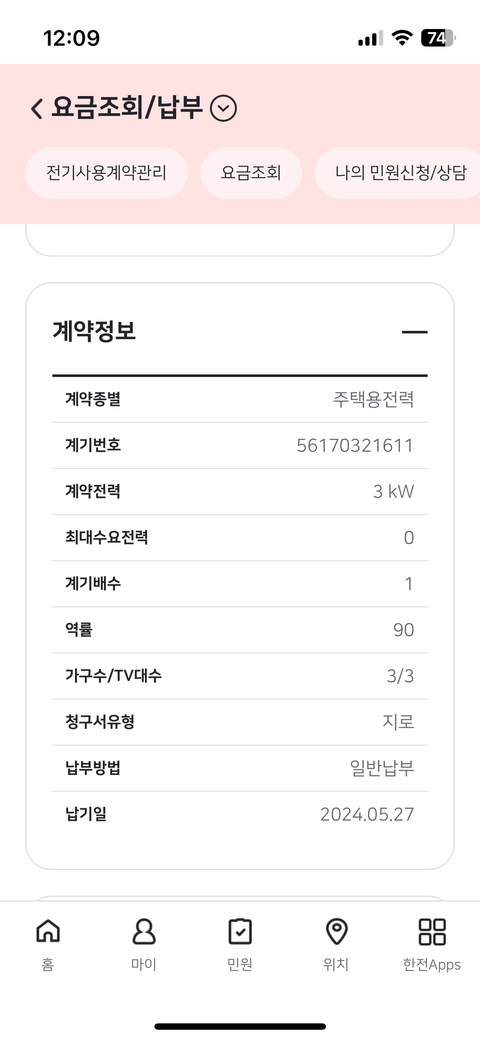Tap the 청구서유형 지로 row
480x1040 pixels.
point(240,722)
